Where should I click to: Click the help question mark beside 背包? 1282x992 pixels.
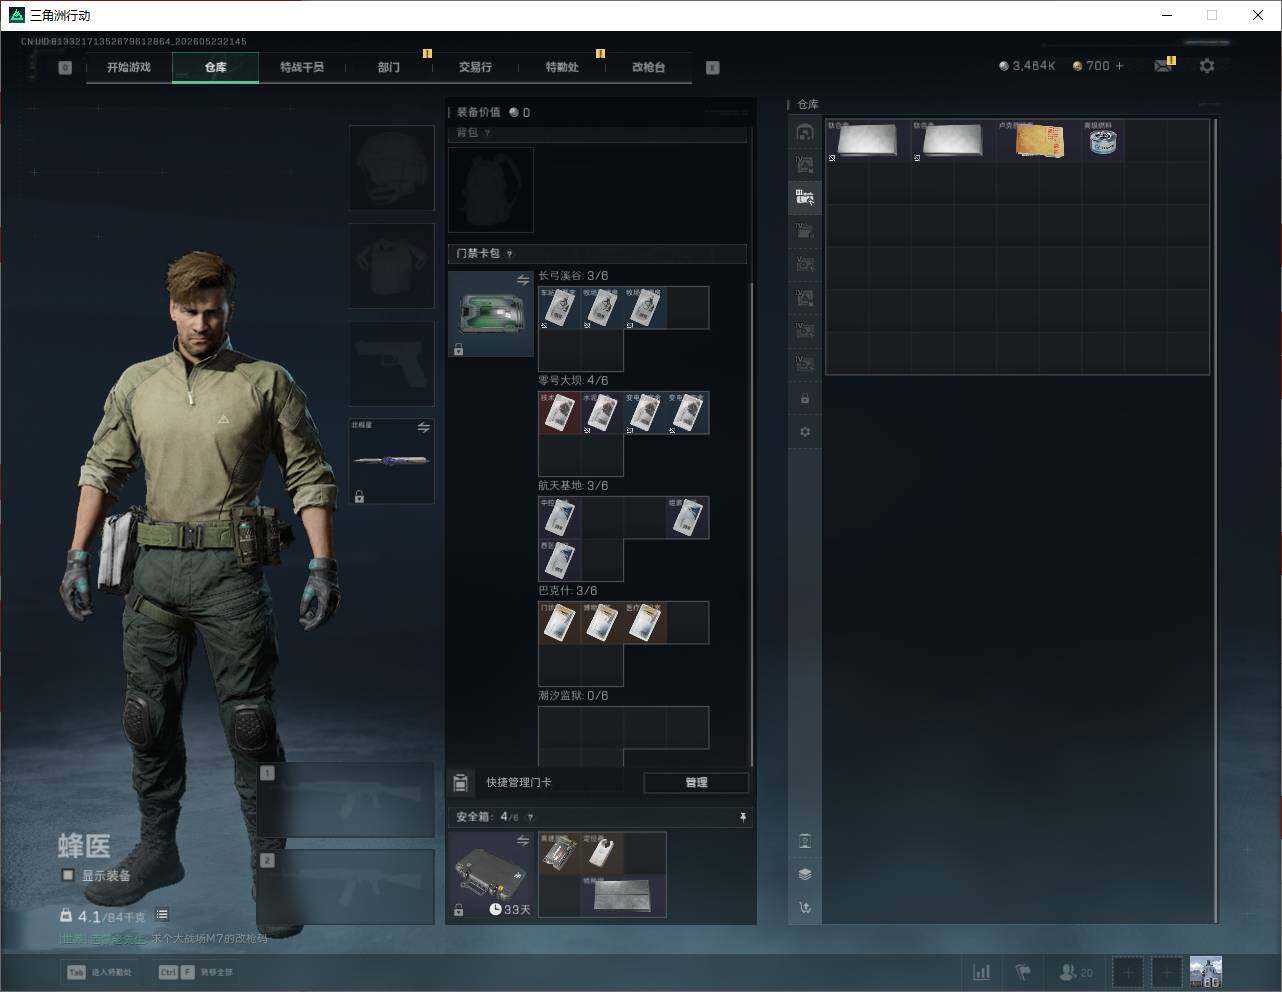coord(487,133)
